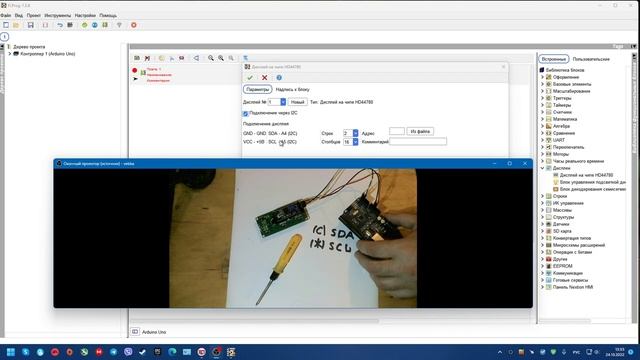Click the Адрес input field

click(x=397, y=131)
